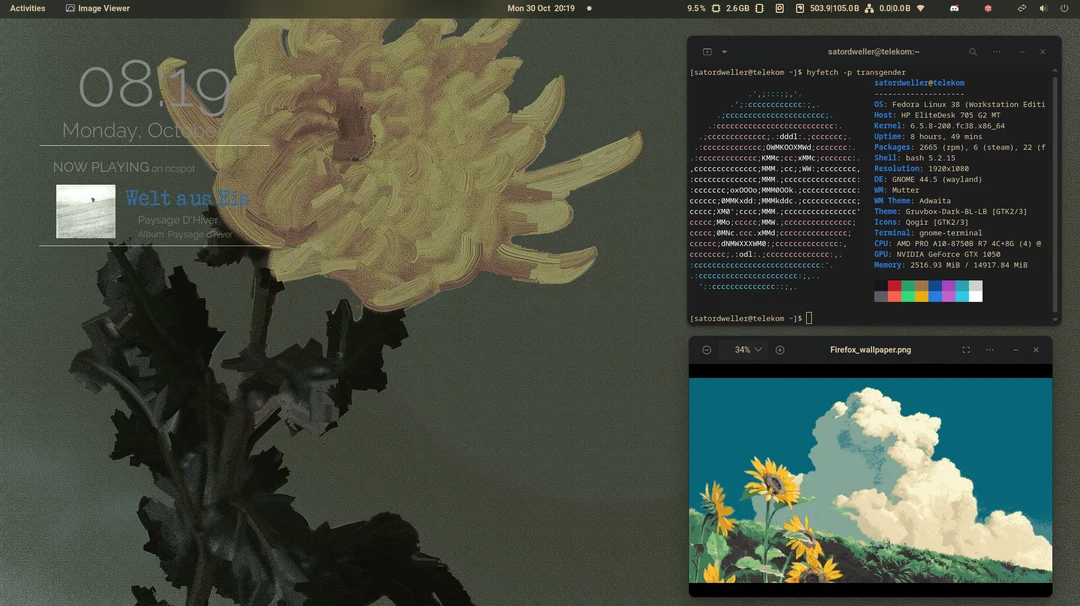Open the Image Viewer three-dot menu
The height and width of the screenshot is (606, 1080).
click(x=989, y=350)
